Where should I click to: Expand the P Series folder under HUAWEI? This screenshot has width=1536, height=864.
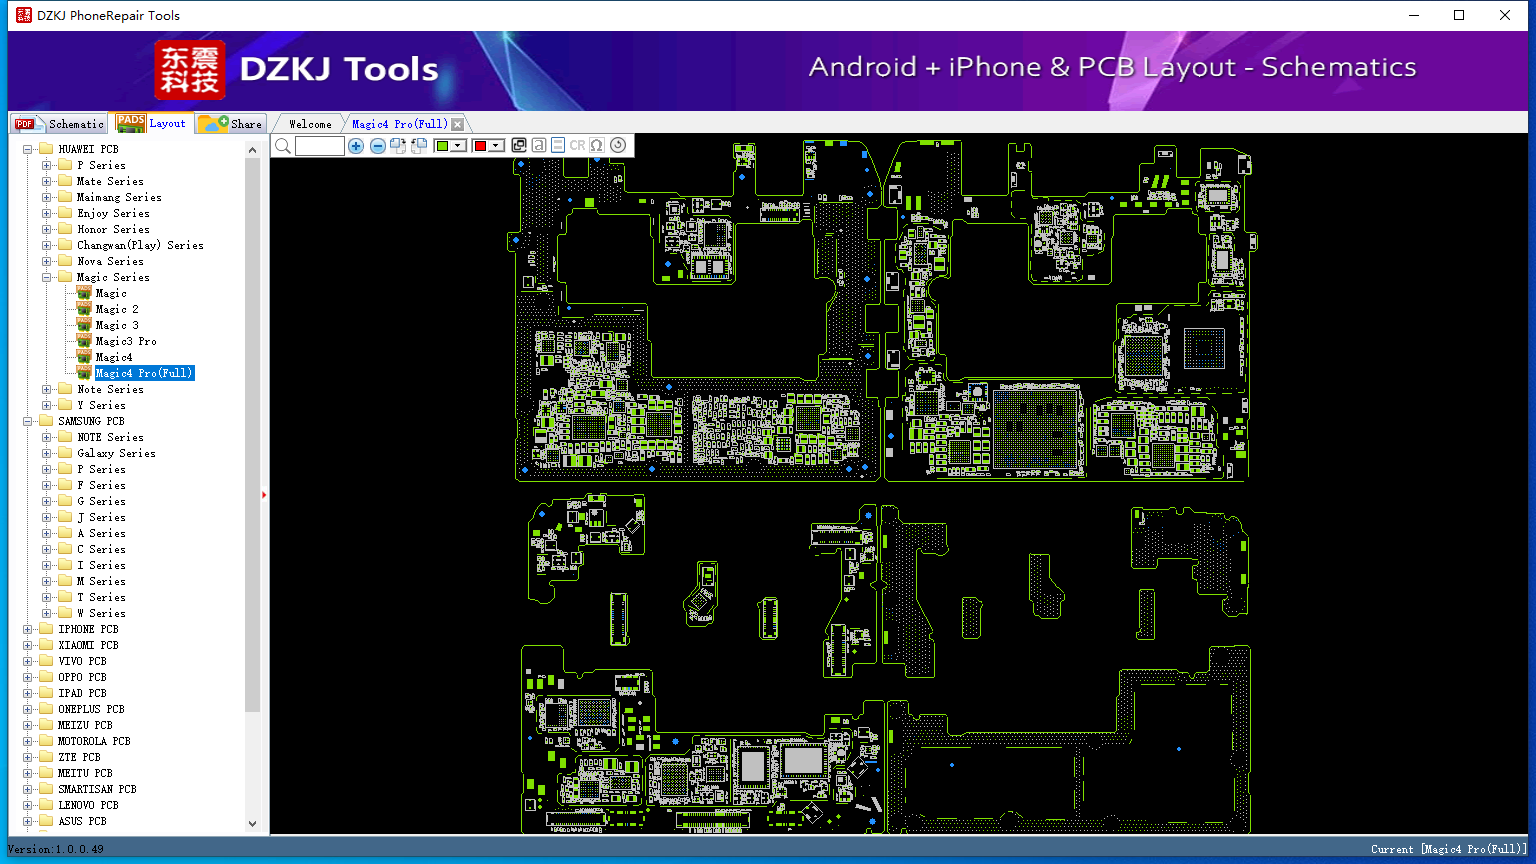coord(46,165)
